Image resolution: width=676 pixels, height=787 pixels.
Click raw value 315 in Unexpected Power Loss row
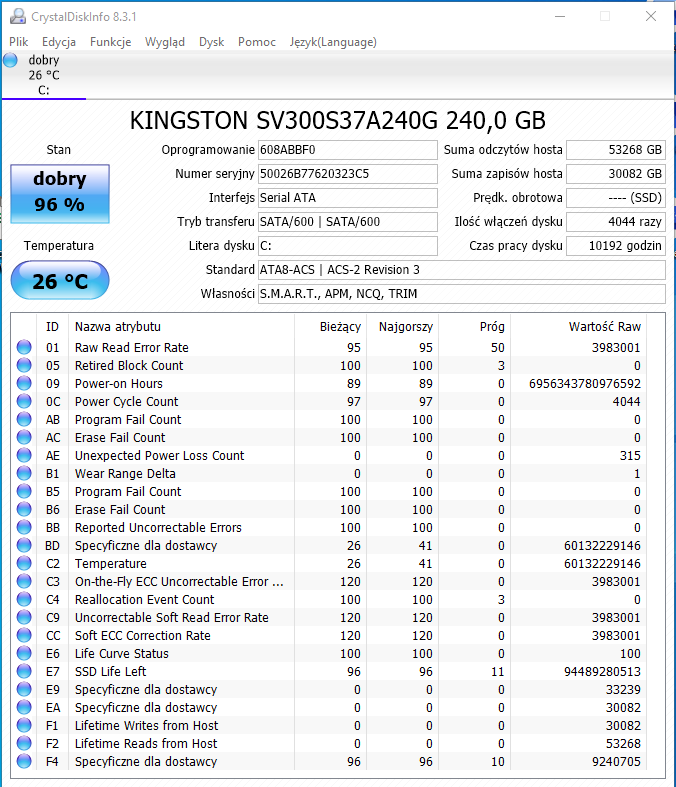(x=630, y=456)
